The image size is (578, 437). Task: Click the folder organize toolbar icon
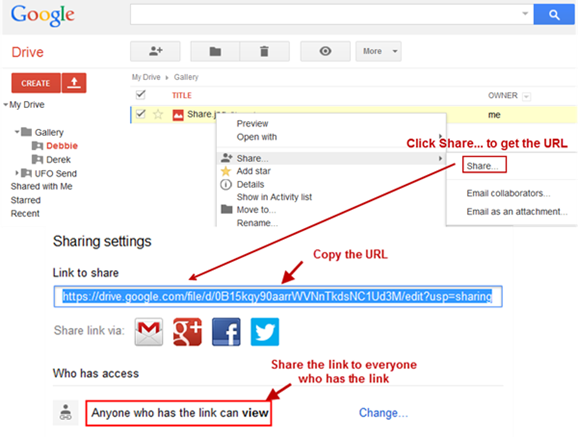[x=215, y=51]
